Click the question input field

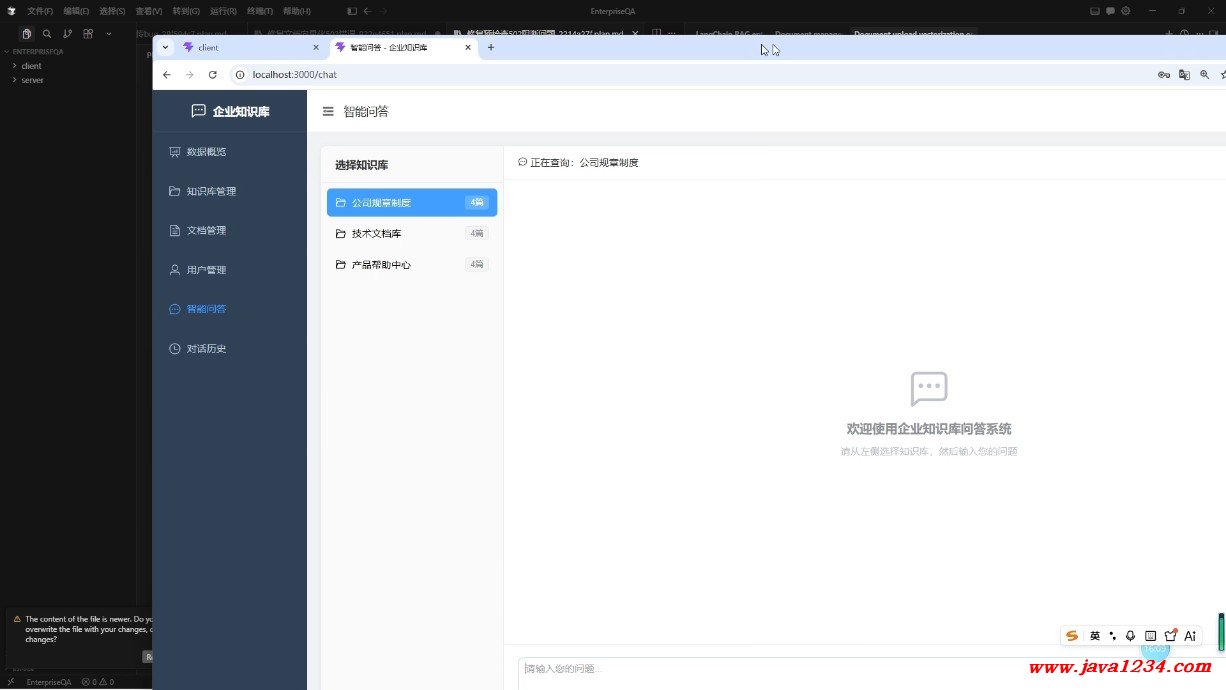click(x=860, y=669)
